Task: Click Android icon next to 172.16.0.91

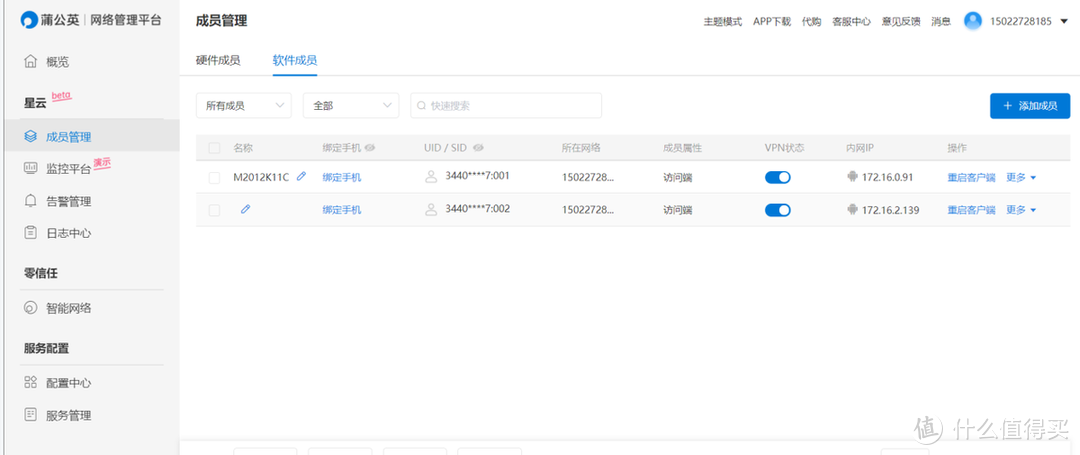Action: click(852, 177)
